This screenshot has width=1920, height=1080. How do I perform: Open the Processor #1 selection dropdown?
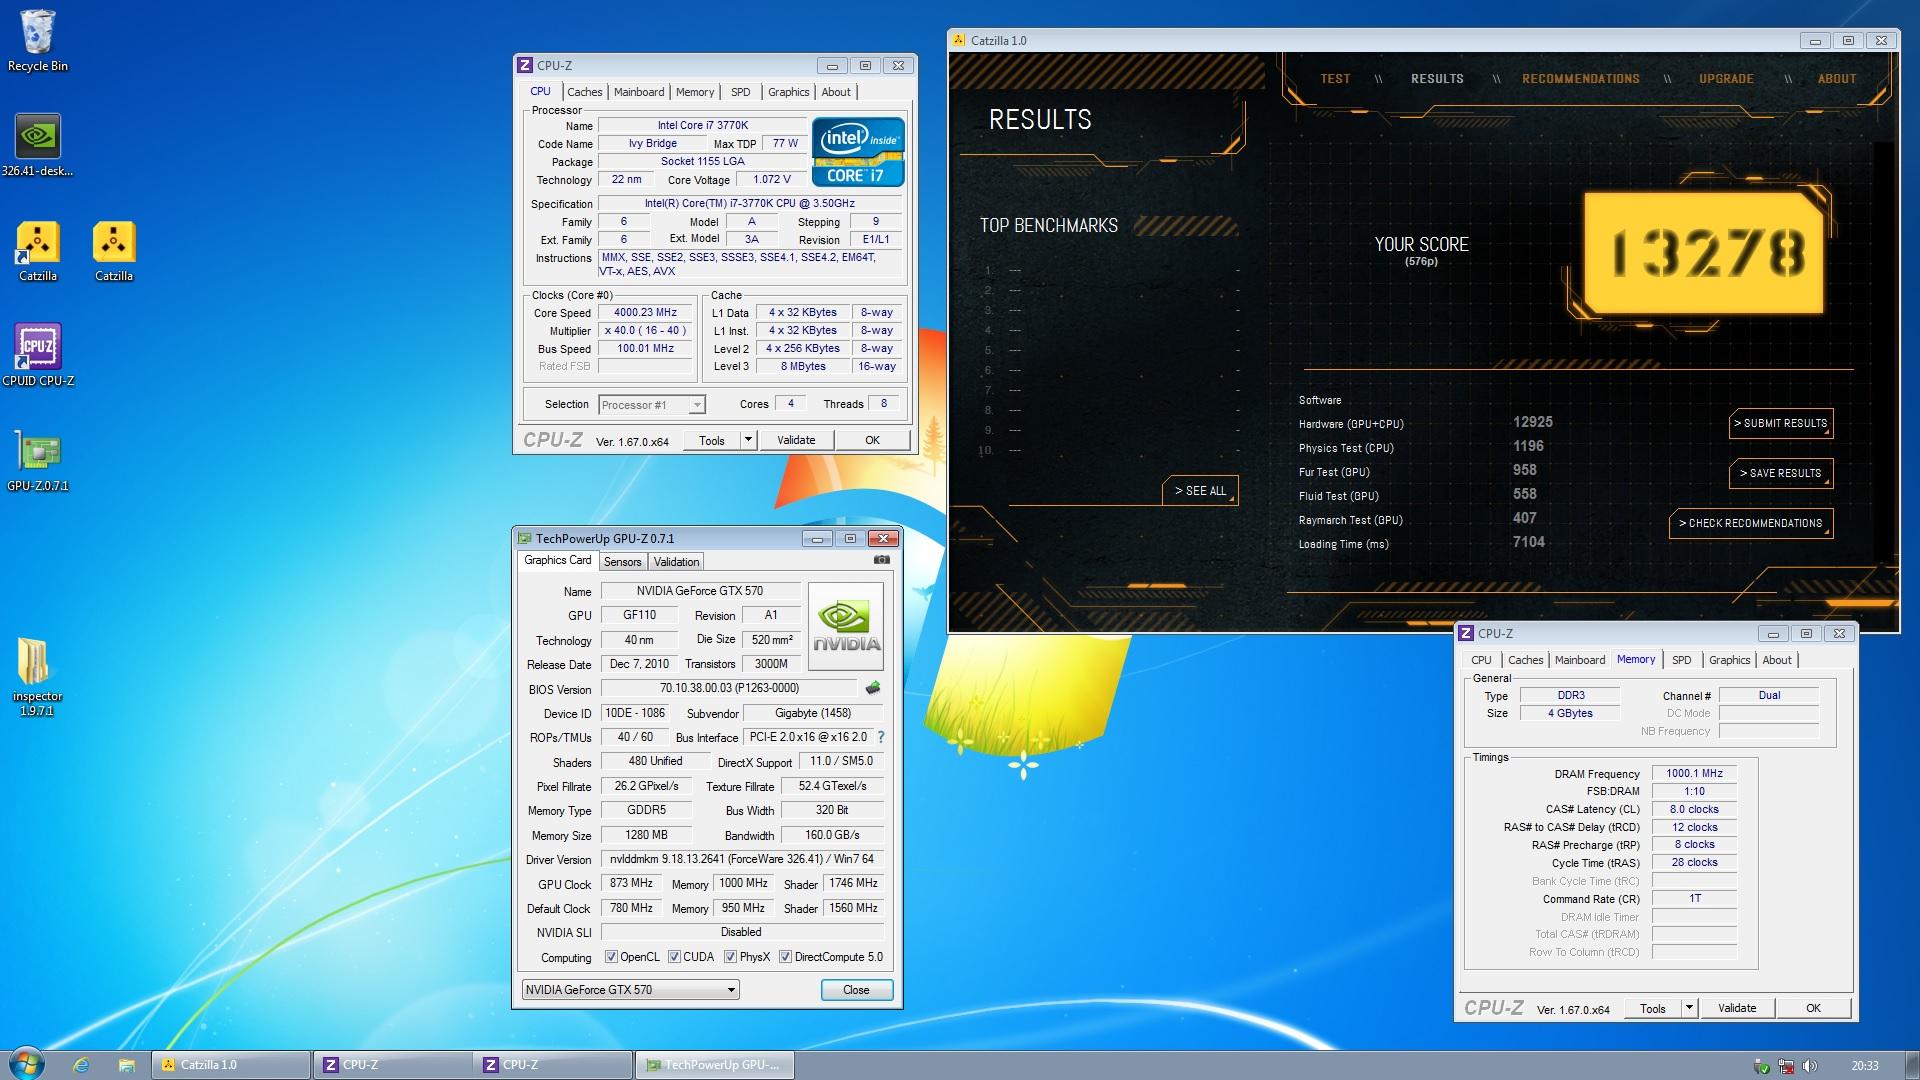tap(652, 405)
